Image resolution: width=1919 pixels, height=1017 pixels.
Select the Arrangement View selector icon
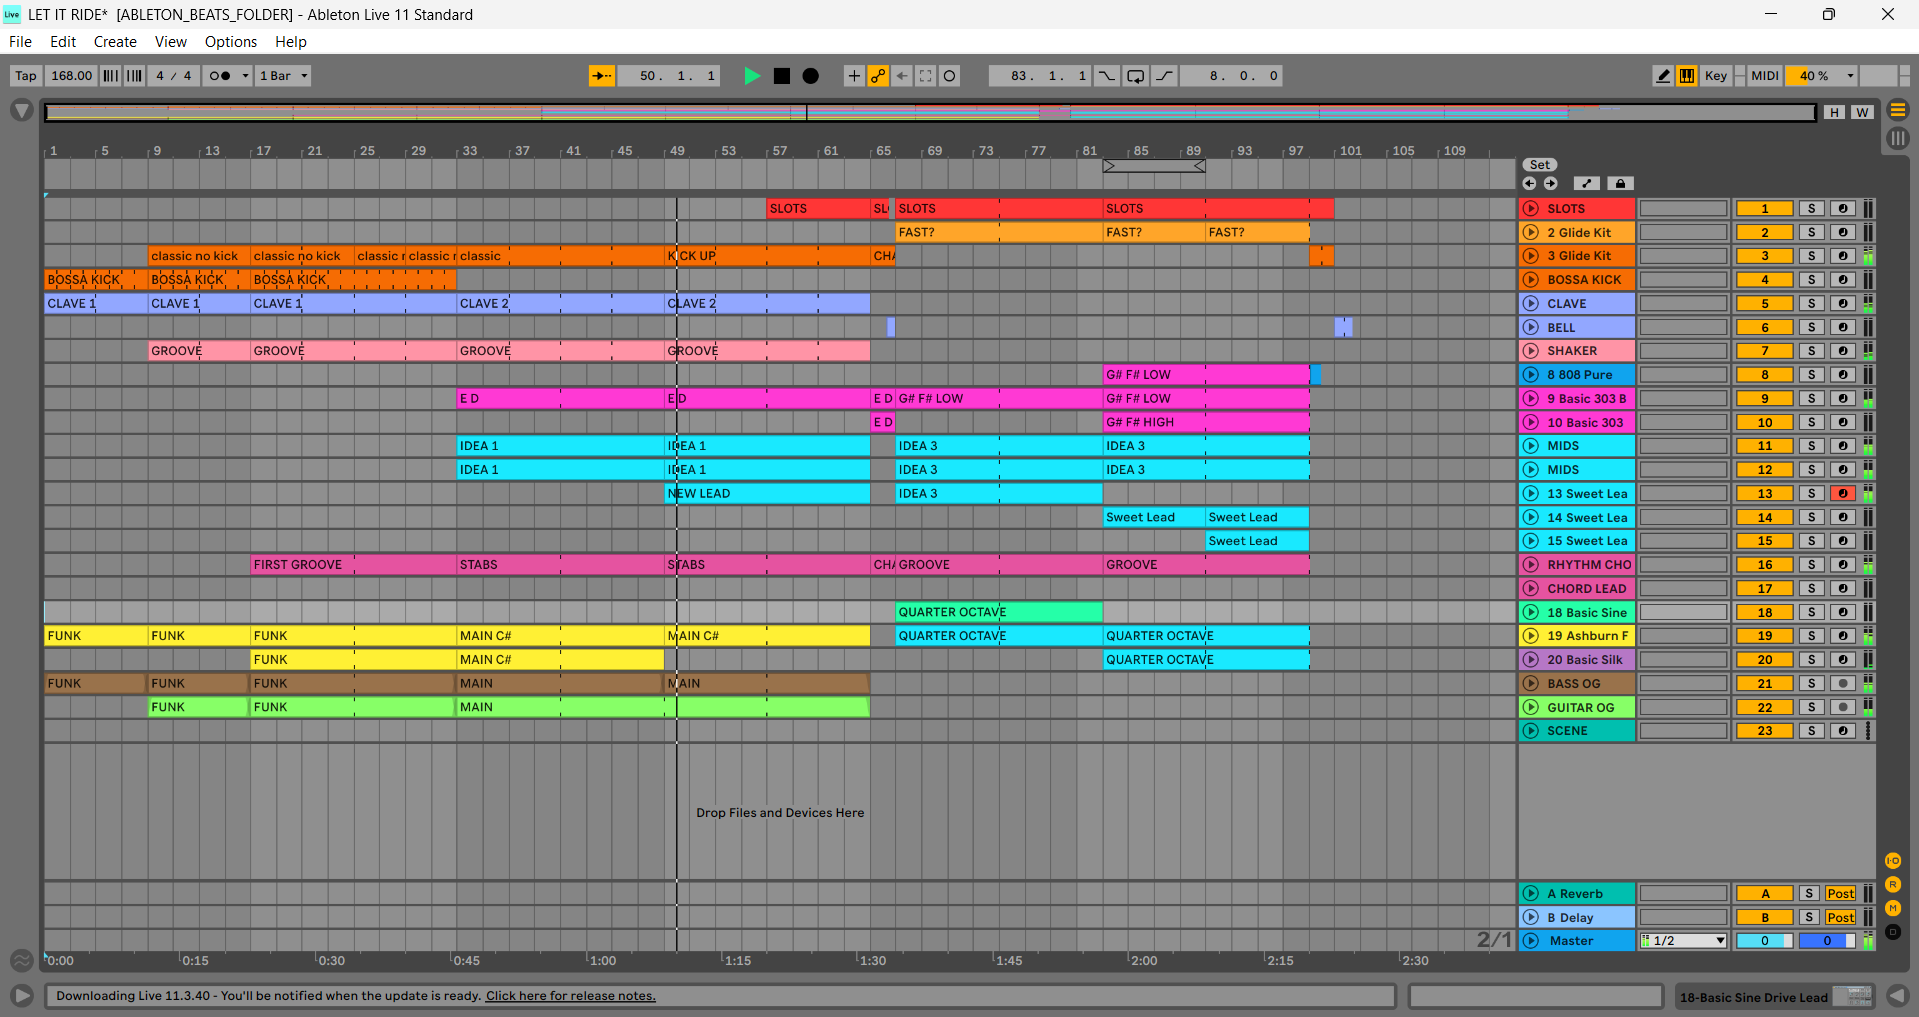1897,110
